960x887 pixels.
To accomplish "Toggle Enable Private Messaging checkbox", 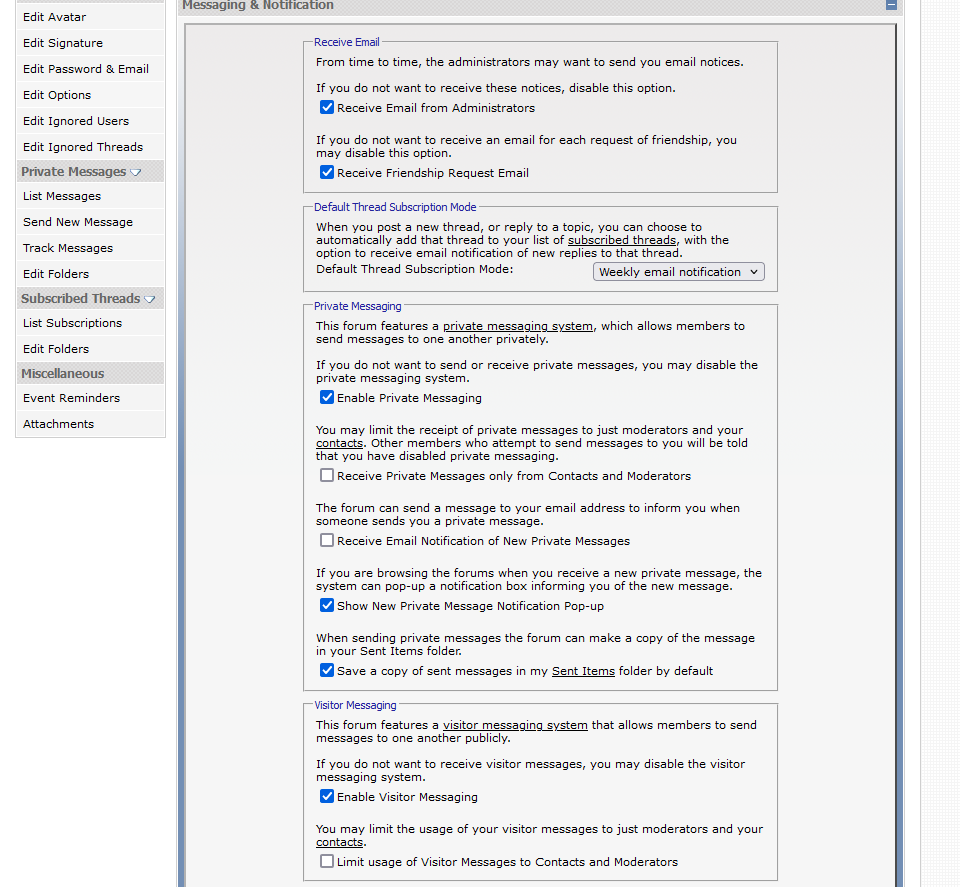I will (327, 398).
